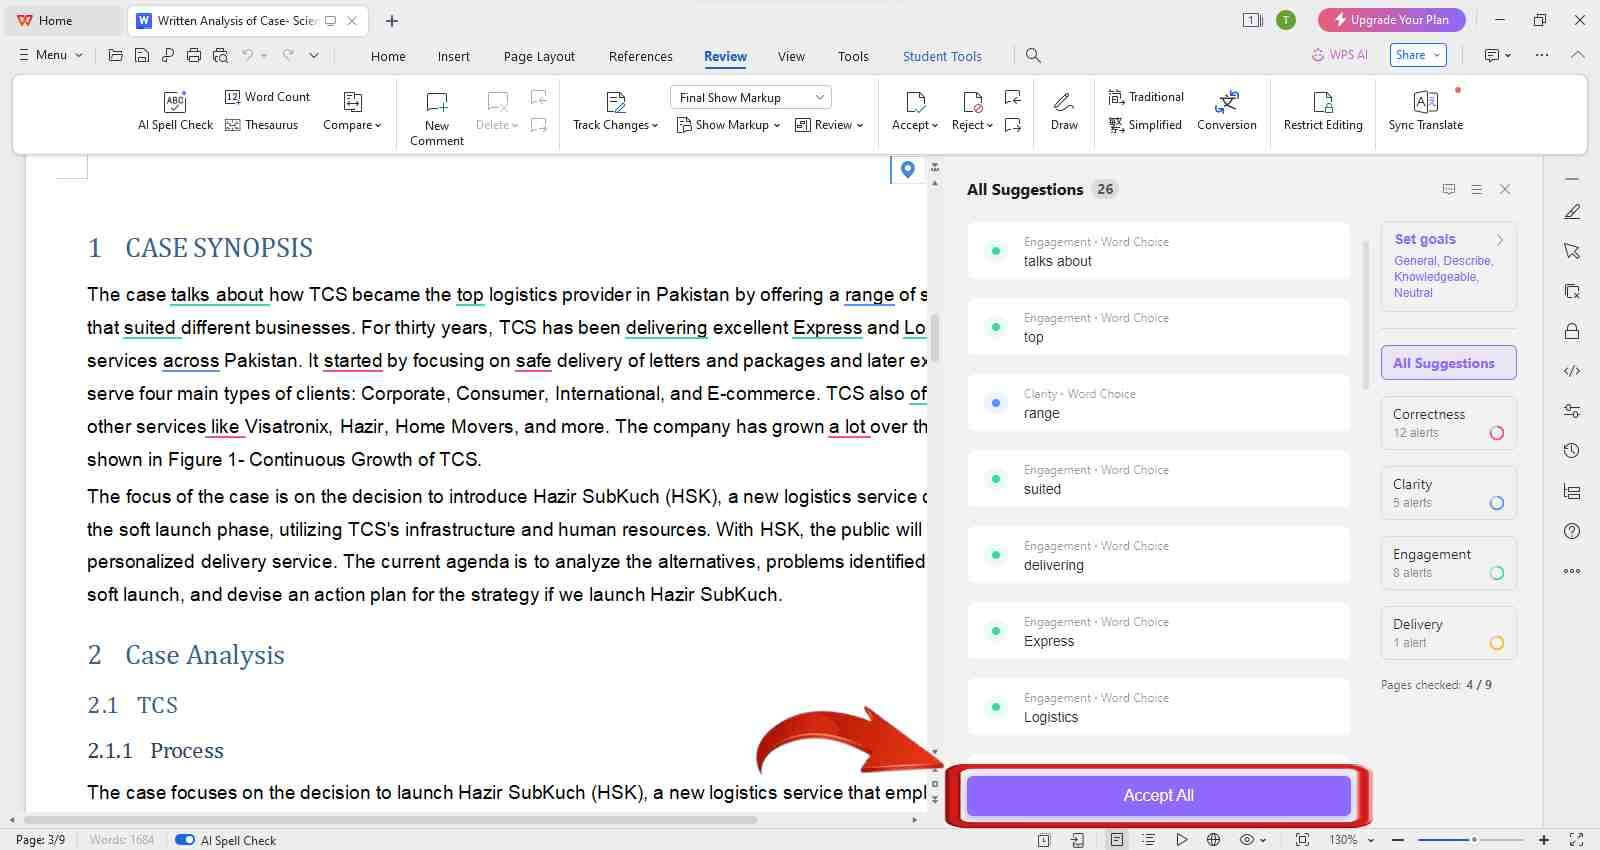
Task: Click the print icon in quick toolbar
Action: (x=194, y=56)
